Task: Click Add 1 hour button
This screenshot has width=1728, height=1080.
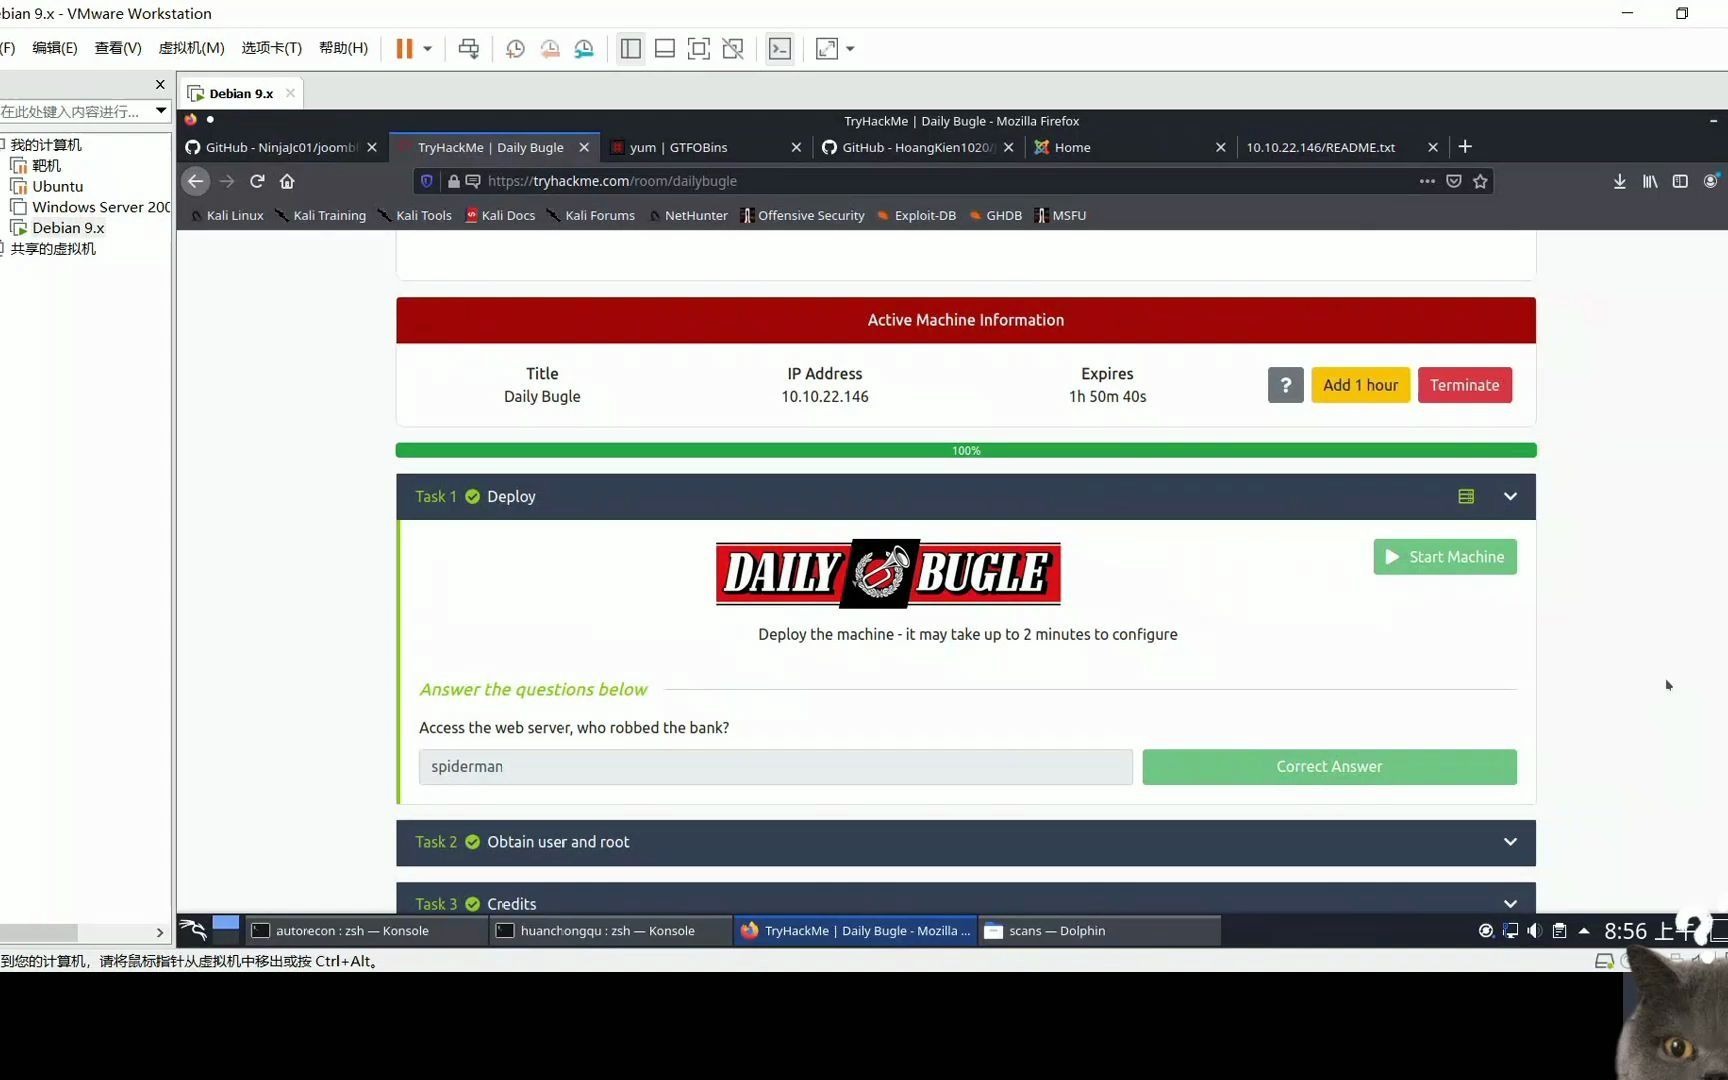Action: [x=1360, y=385]
